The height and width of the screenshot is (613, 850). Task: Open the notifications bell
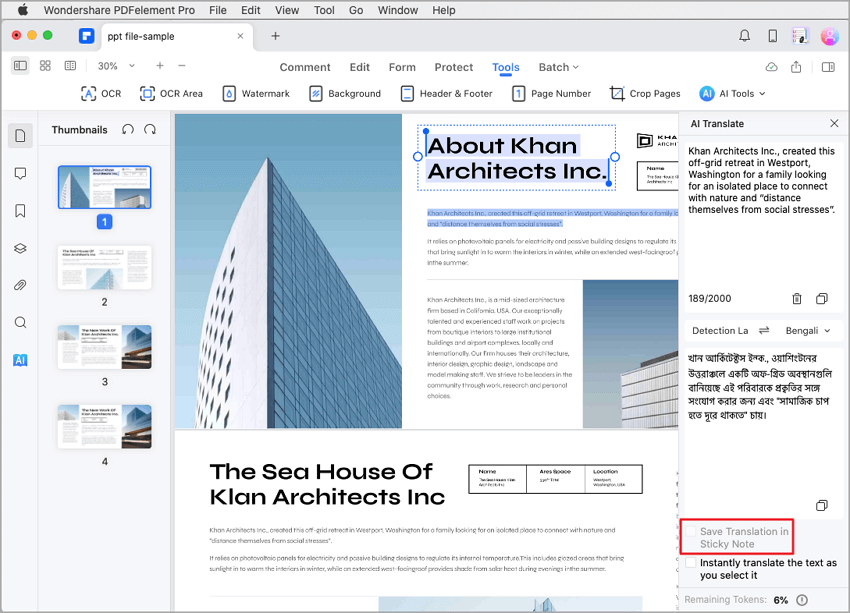pos(745,36)
